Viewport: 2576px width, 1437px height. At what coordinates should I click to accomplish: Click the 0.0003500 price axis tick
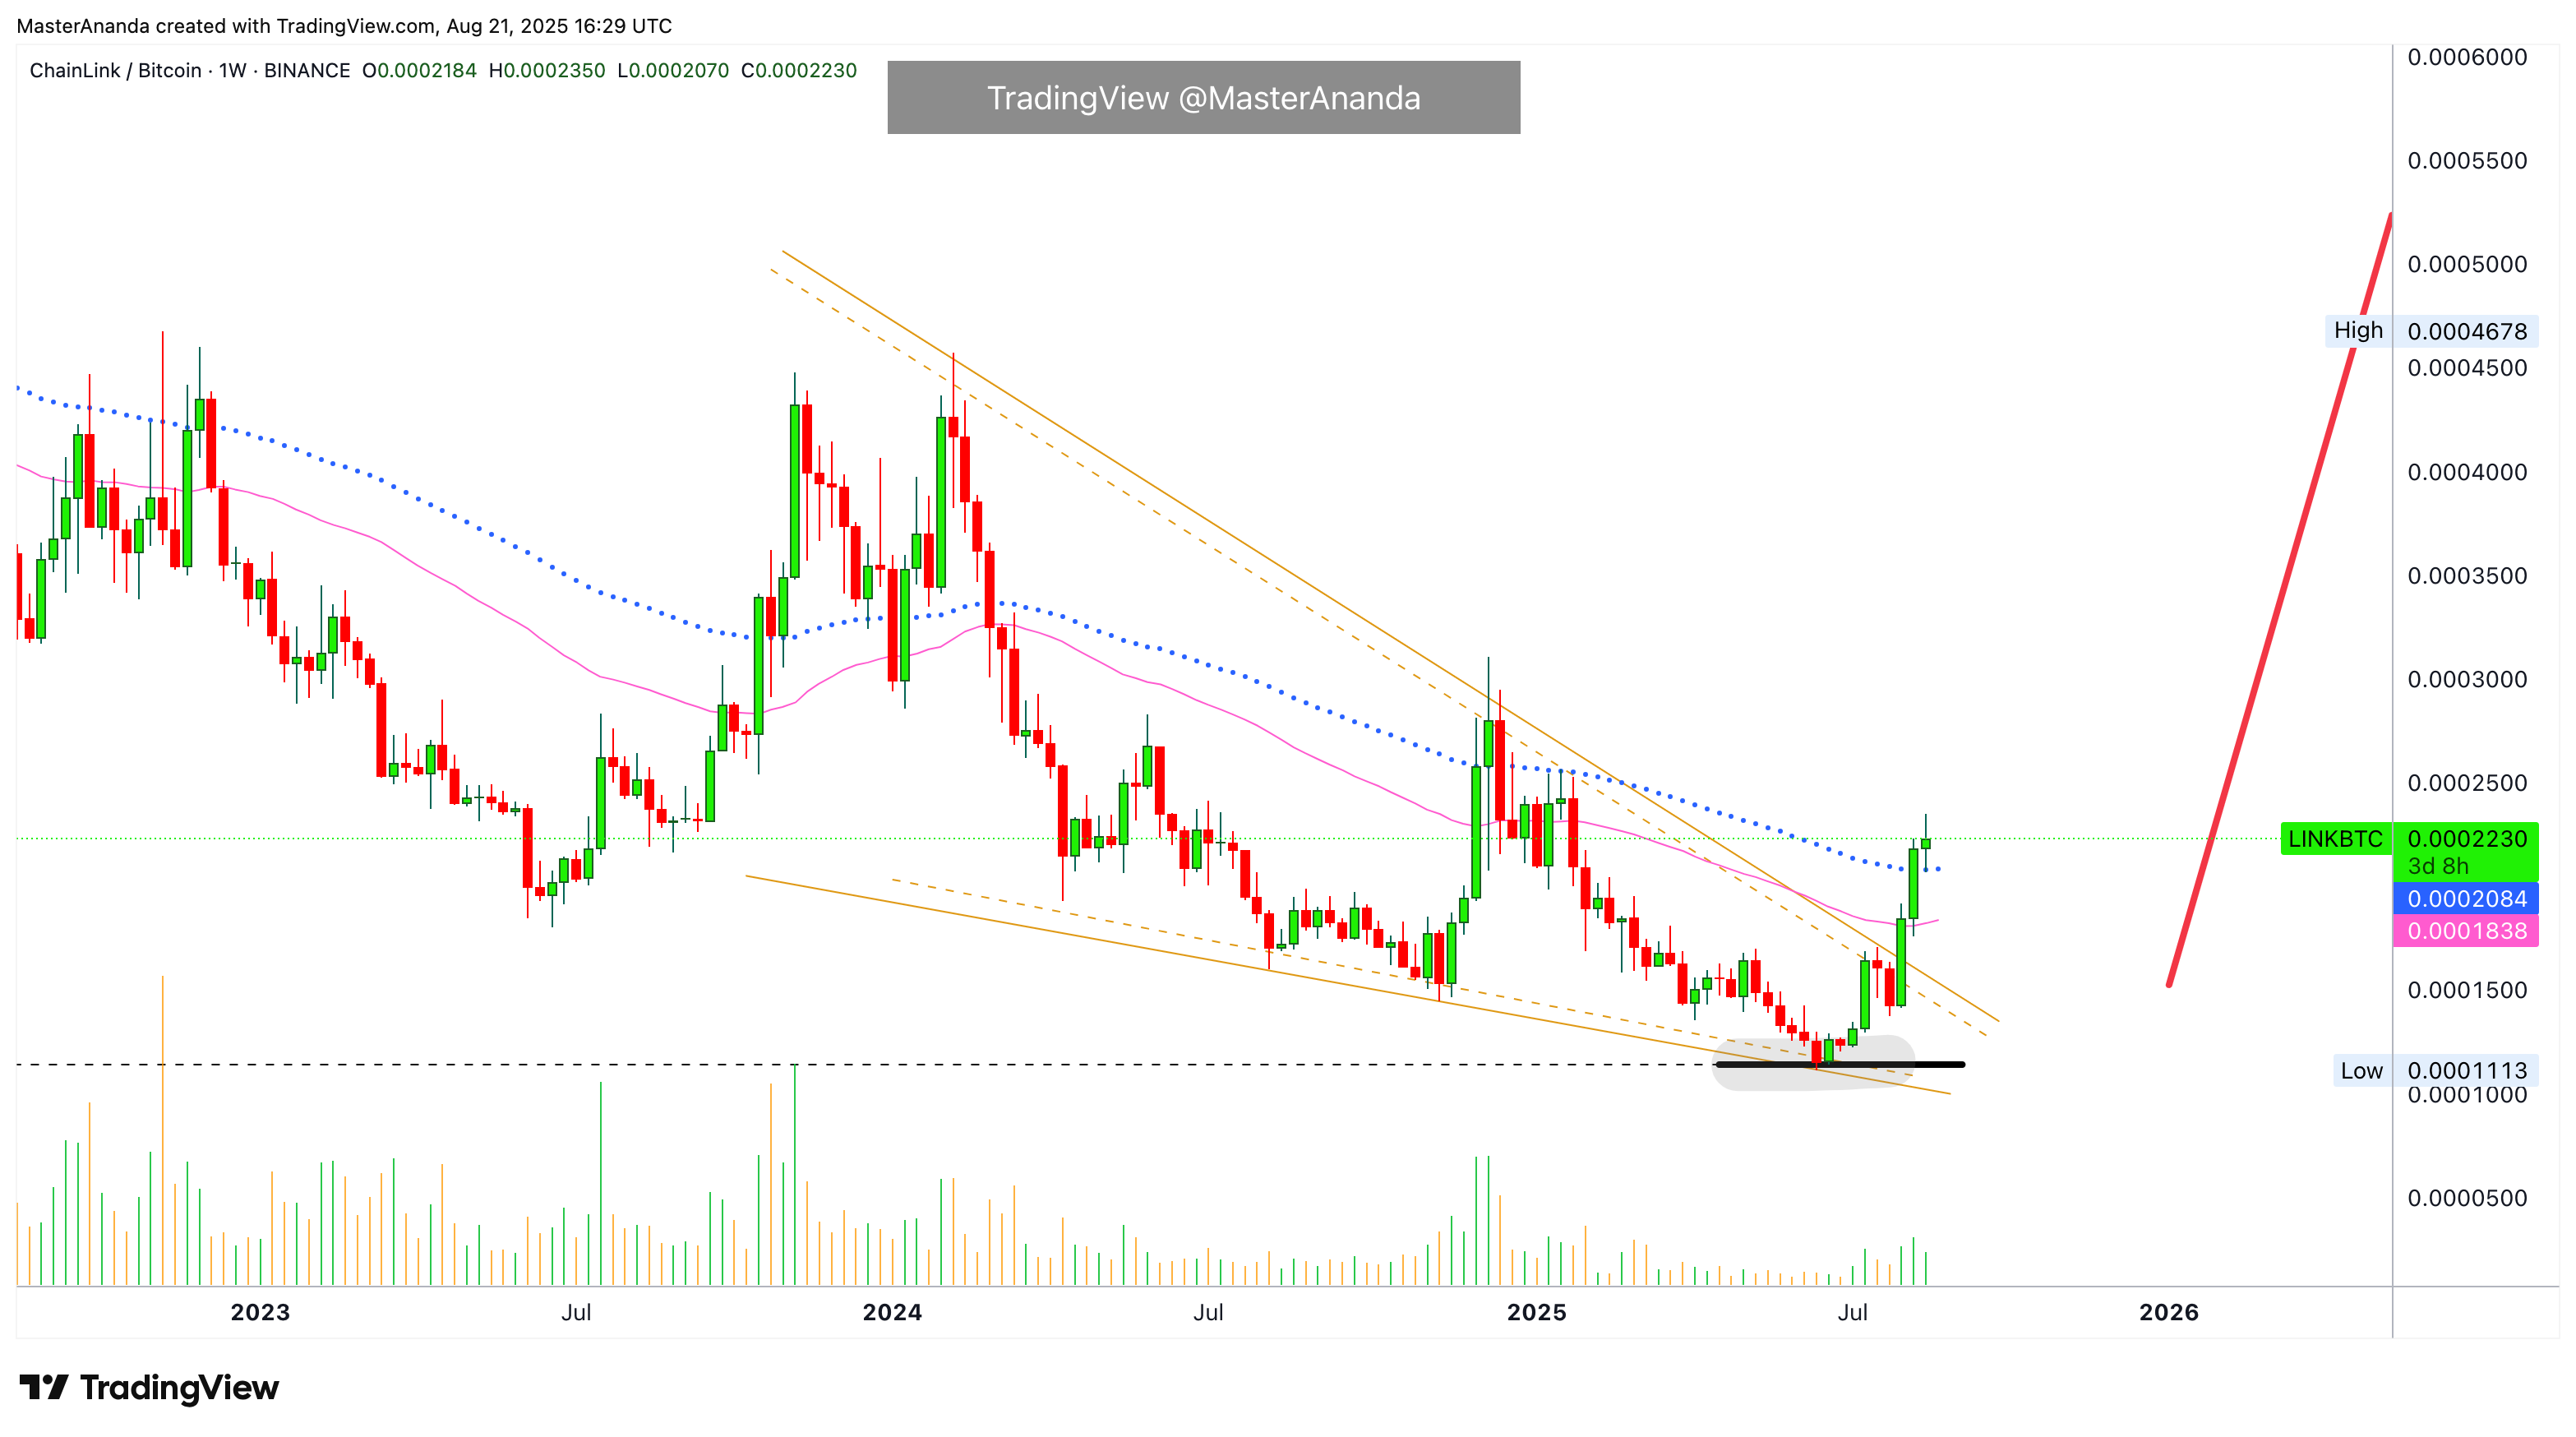click(2467, 576)
